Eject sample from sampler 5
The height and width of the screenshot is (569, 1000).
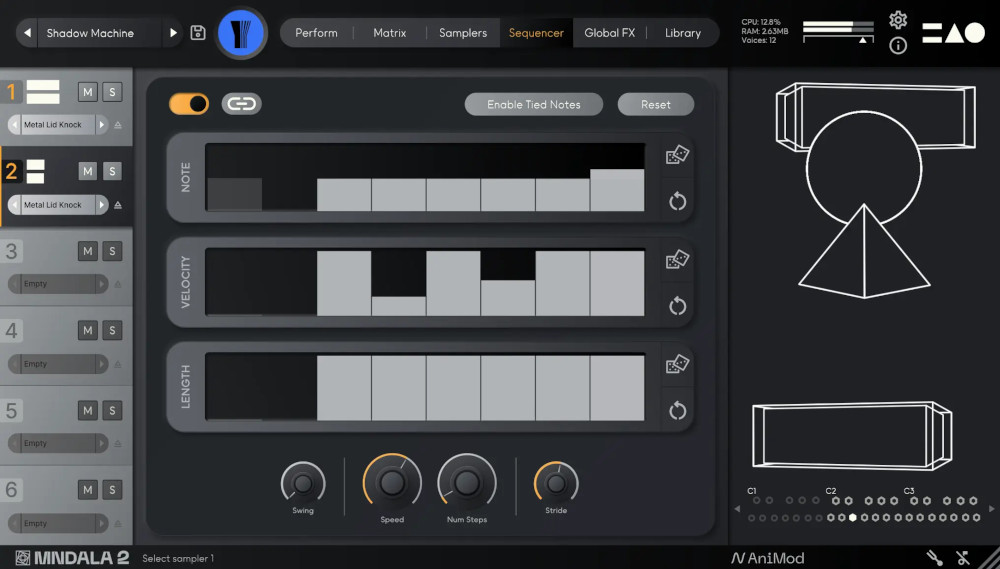point(118,444)
